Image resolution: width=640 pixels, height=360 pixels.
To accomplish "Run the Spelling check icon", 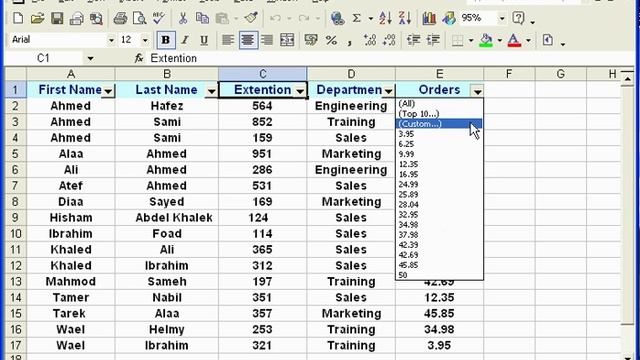I will tap(159, 18).
